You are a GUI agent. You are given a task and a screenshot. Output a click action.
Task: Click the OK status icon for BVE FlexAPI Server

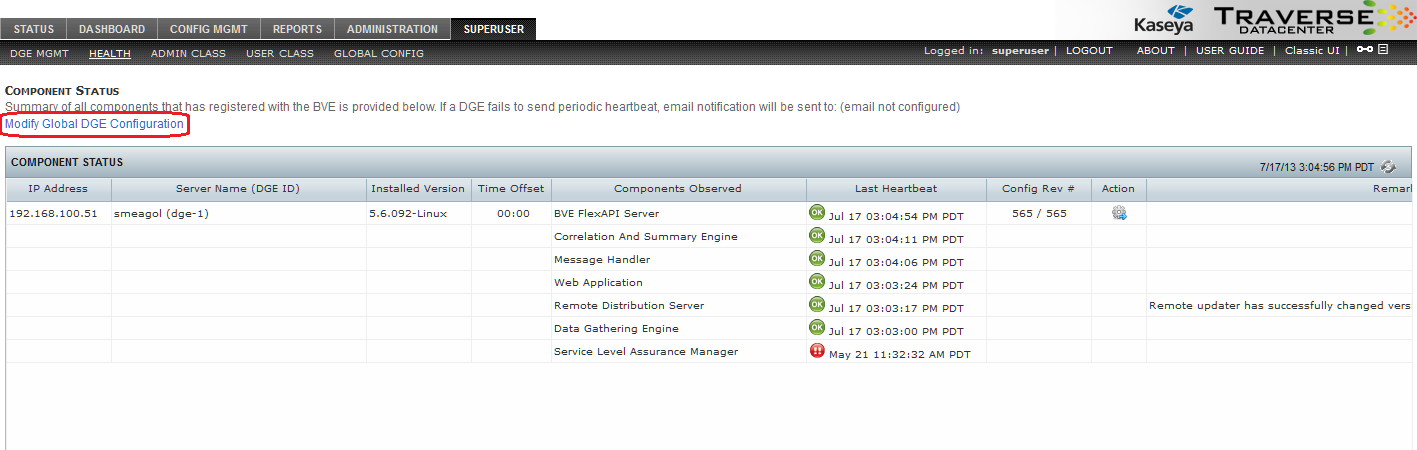click(x=817, y=212)
